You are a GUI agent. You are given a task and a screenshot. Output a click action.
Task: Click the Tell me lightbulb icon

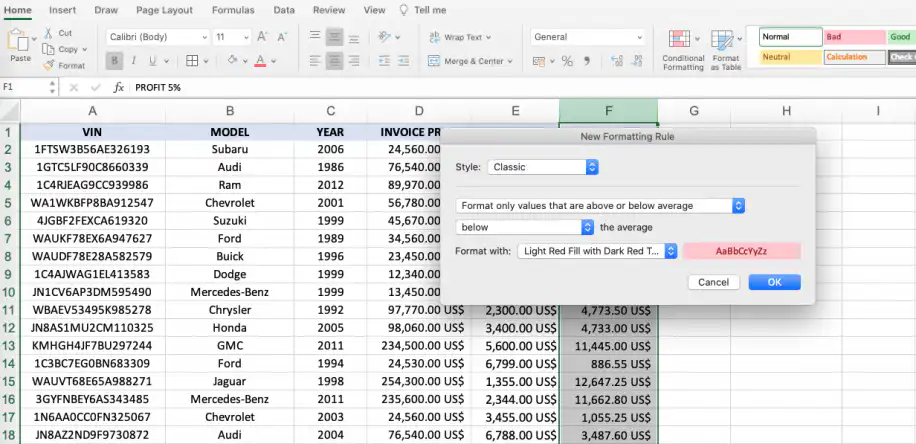[x=403, y=10]
